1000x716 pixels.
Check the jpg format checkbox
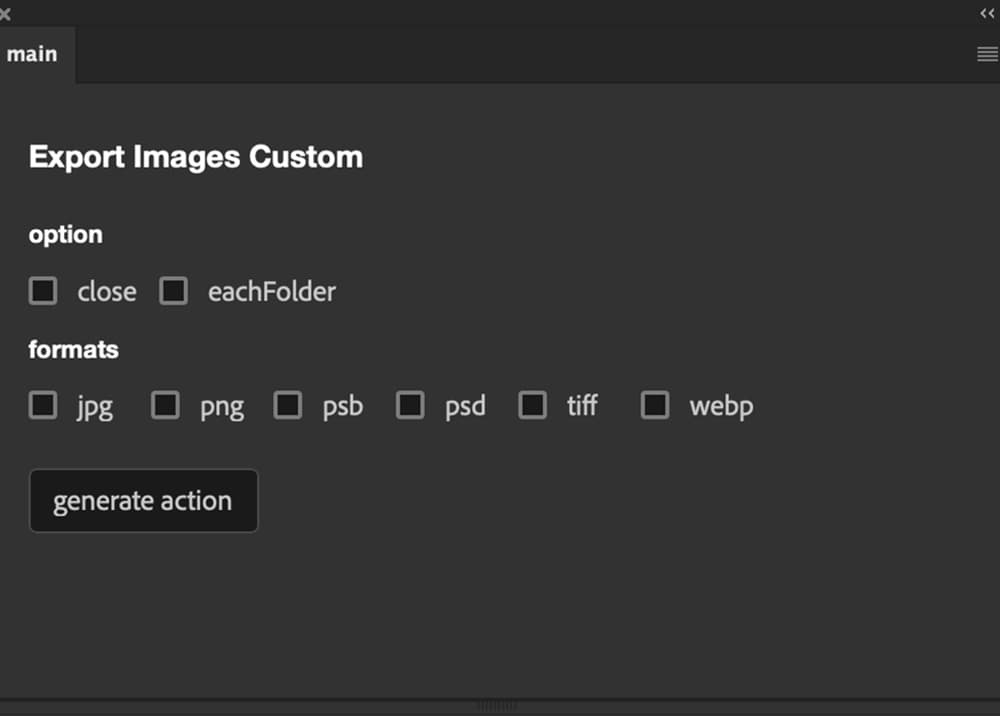coord(42,405)
